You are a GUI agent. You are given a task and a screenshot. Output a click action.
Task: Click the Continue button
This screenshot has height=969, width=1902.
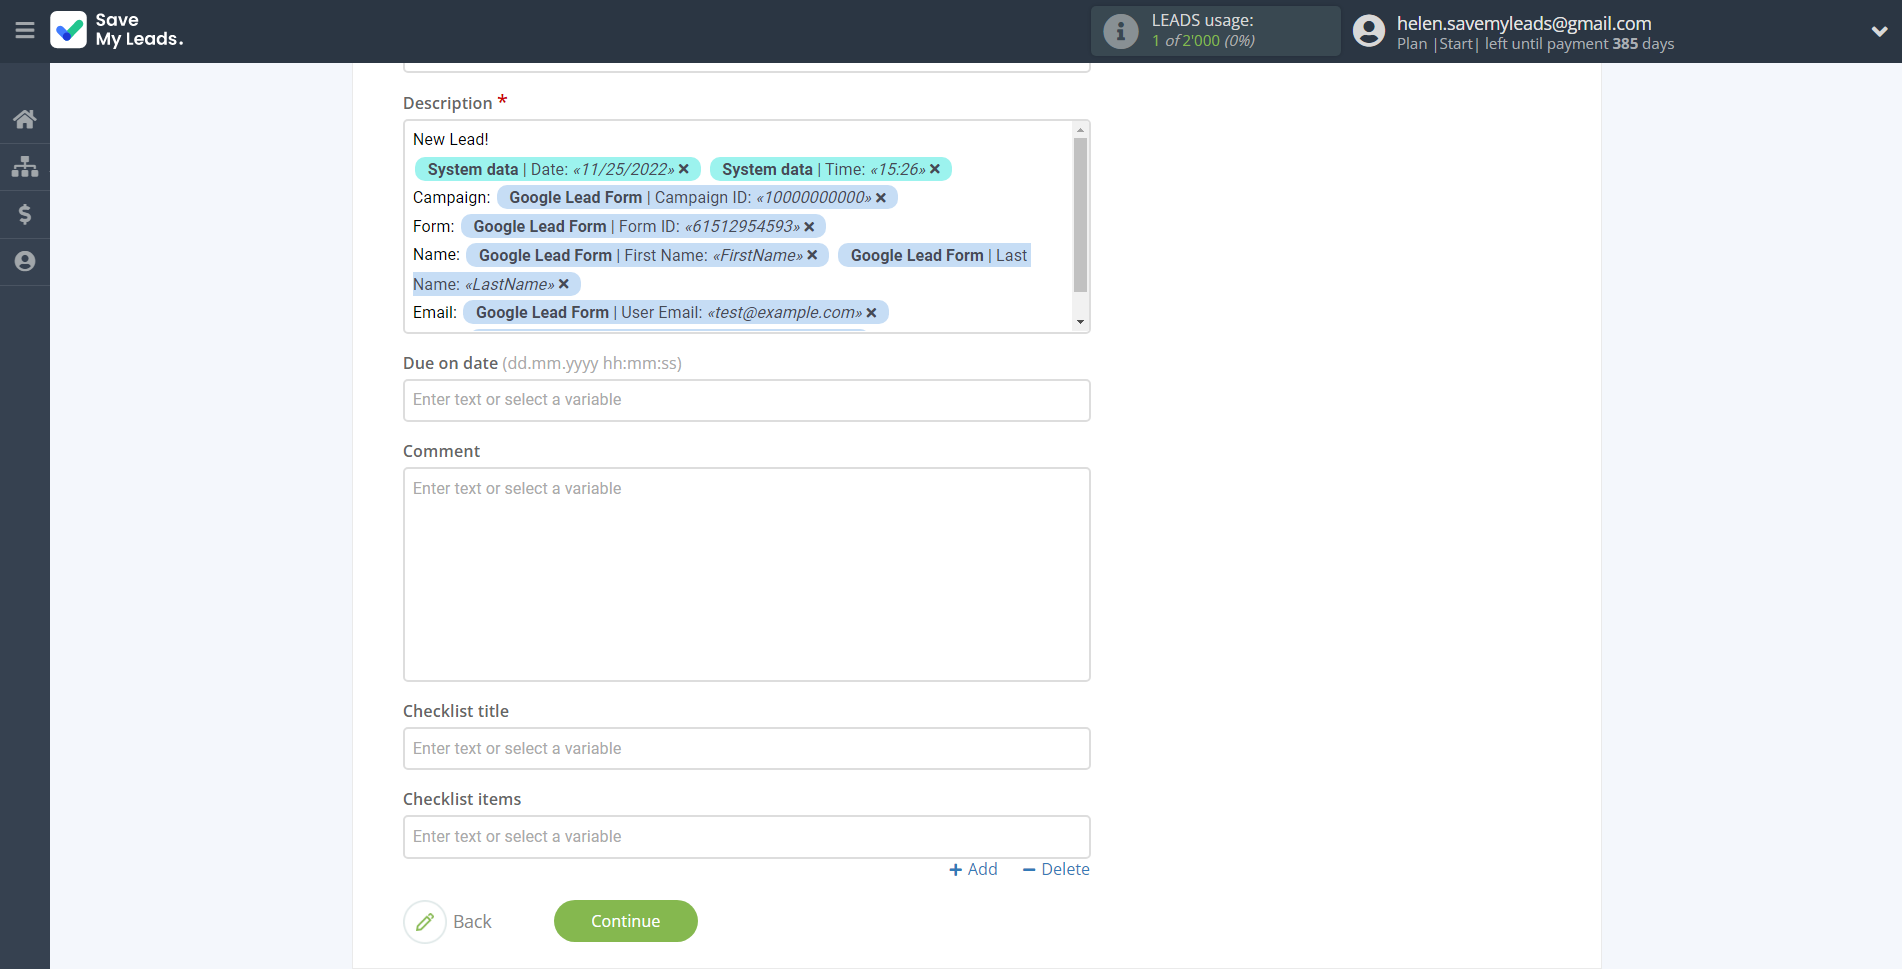[626, 921]
